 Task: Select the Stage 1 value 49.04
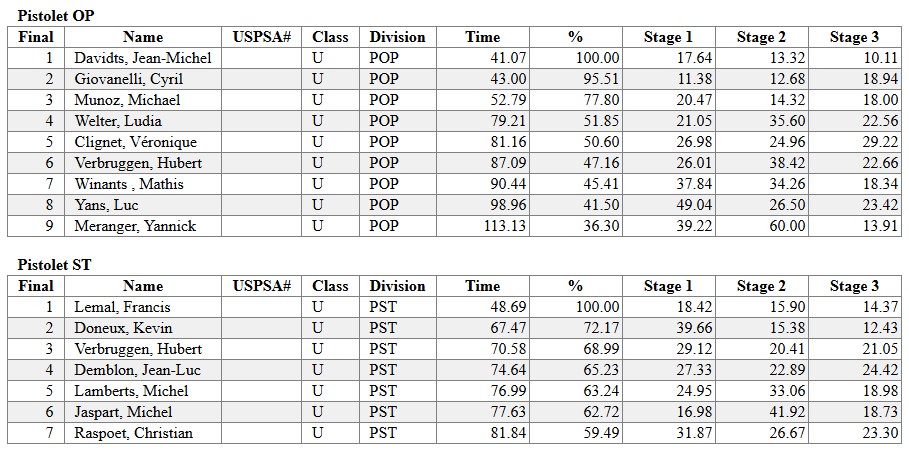point(693,205)
